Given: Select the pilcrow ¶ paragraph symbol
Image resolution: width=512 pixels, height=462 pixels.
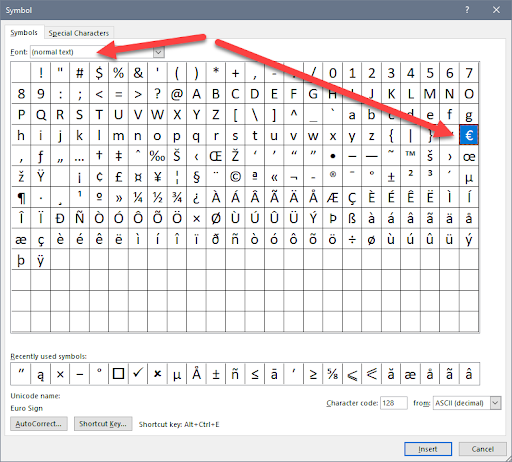Looking at the screenshot, I should [x=21, y=197].
